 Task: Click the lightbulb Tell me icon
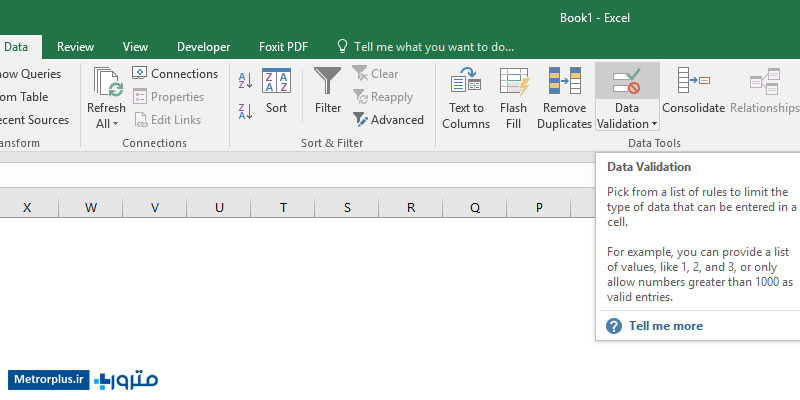[342, 46]
